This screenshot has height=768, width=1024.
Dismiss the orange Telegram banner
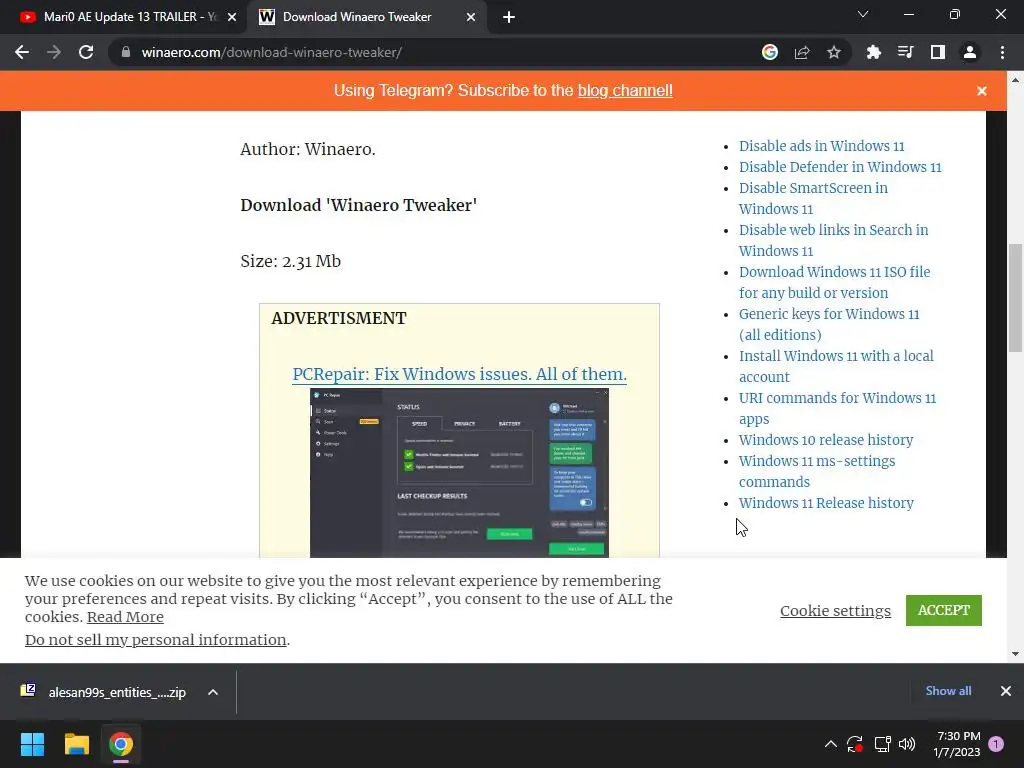(x=982, y=91)
